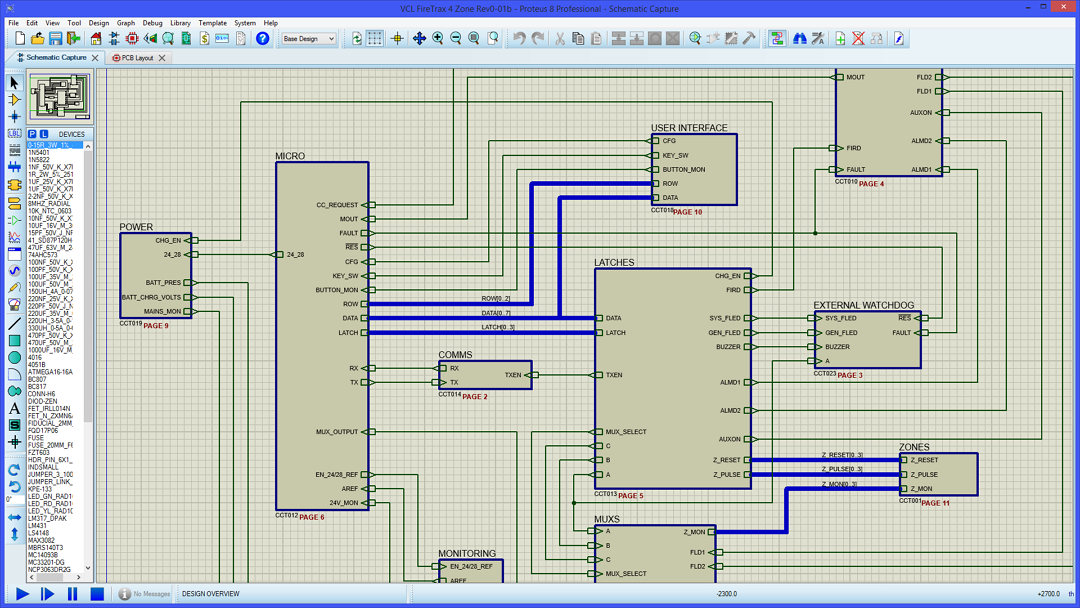The height and width of the screenshot is (608, 1080).
Task: Click the Zoom In magnifier icon
Action: tap(437, 39)
